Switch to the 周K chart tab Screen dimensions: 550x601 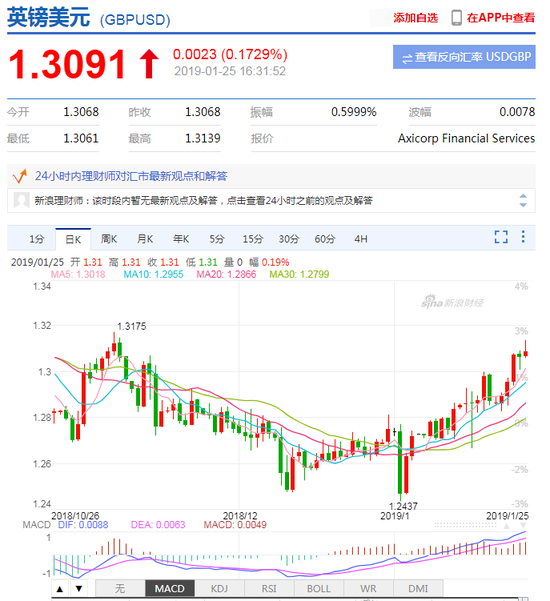pyautogui.click(x=109, y=239)
